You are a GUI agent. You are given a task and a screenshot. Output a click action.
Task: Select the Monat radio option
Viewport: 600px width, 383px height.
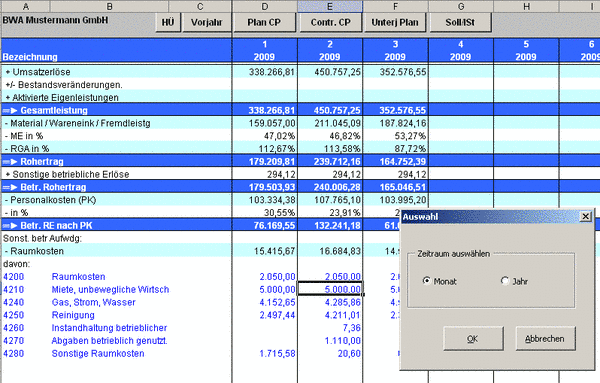pyautogui.click(x=439, y=281)
